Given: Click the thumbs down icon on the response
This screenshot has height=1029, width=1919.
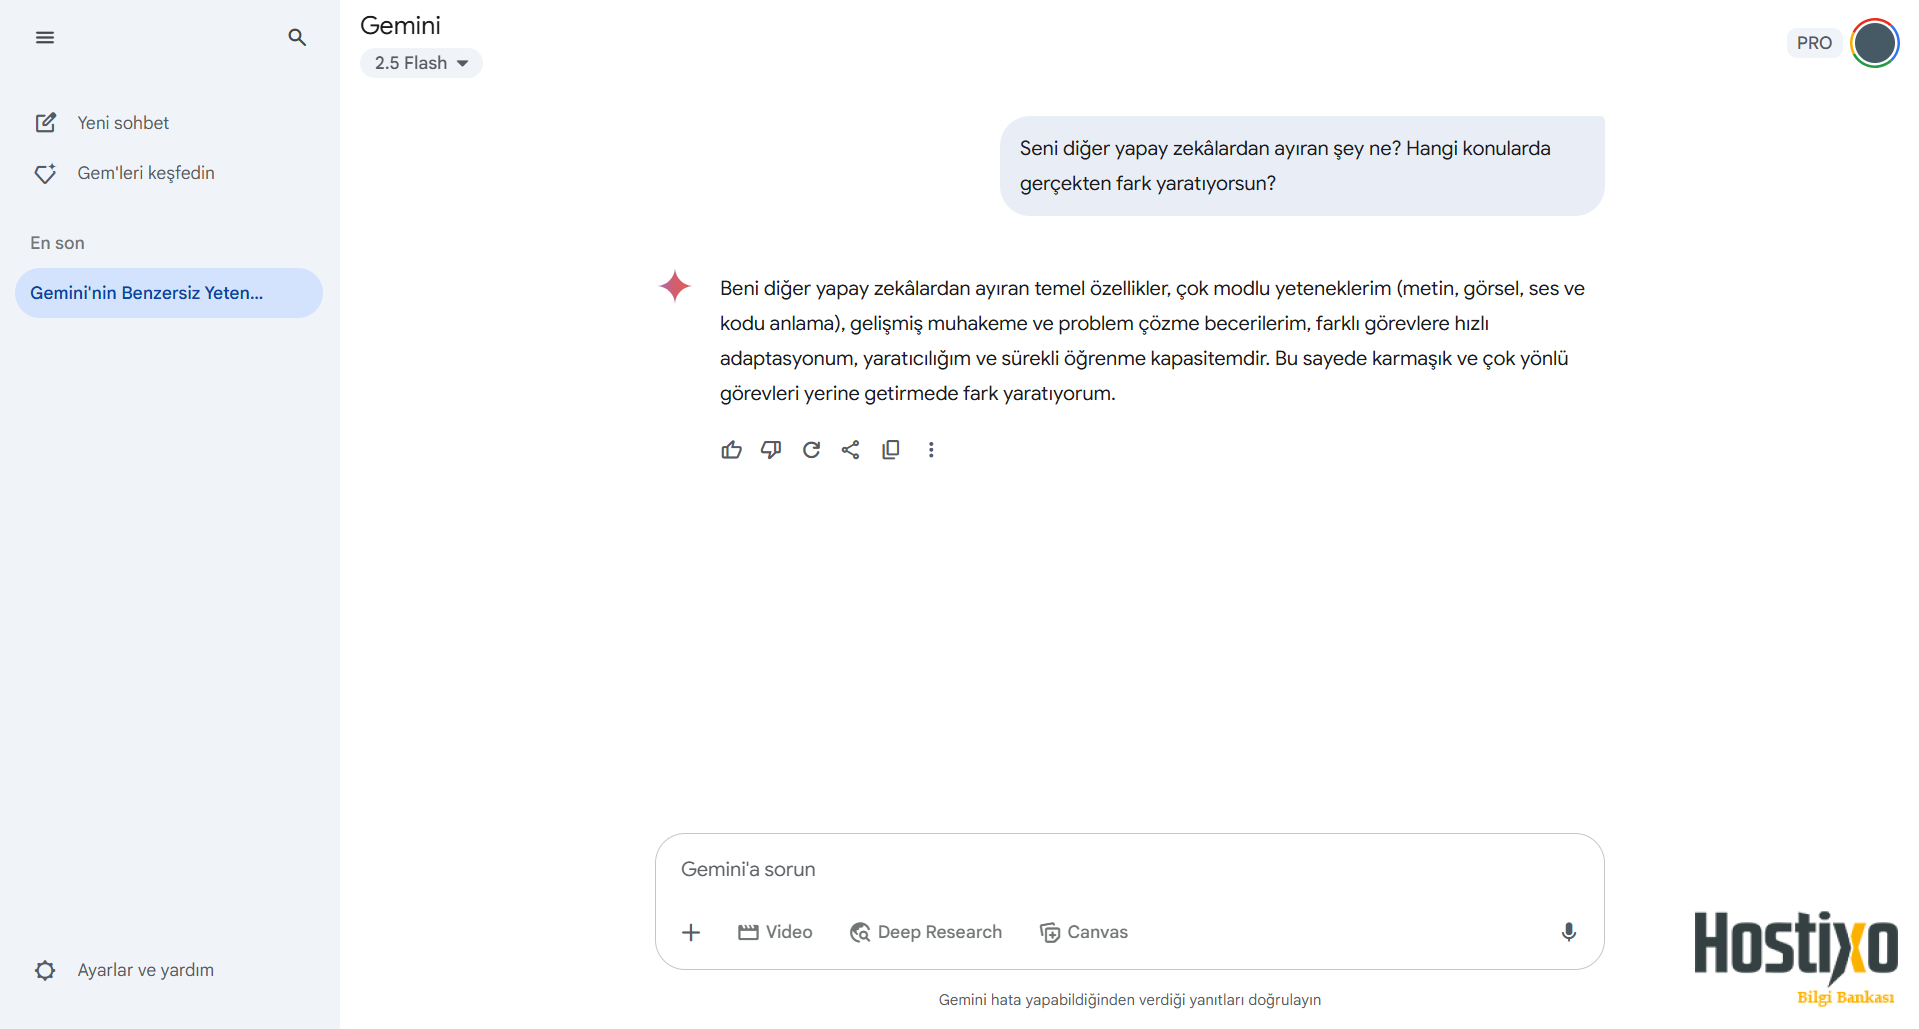Looking at the screenshot, I should coord(771,450).
